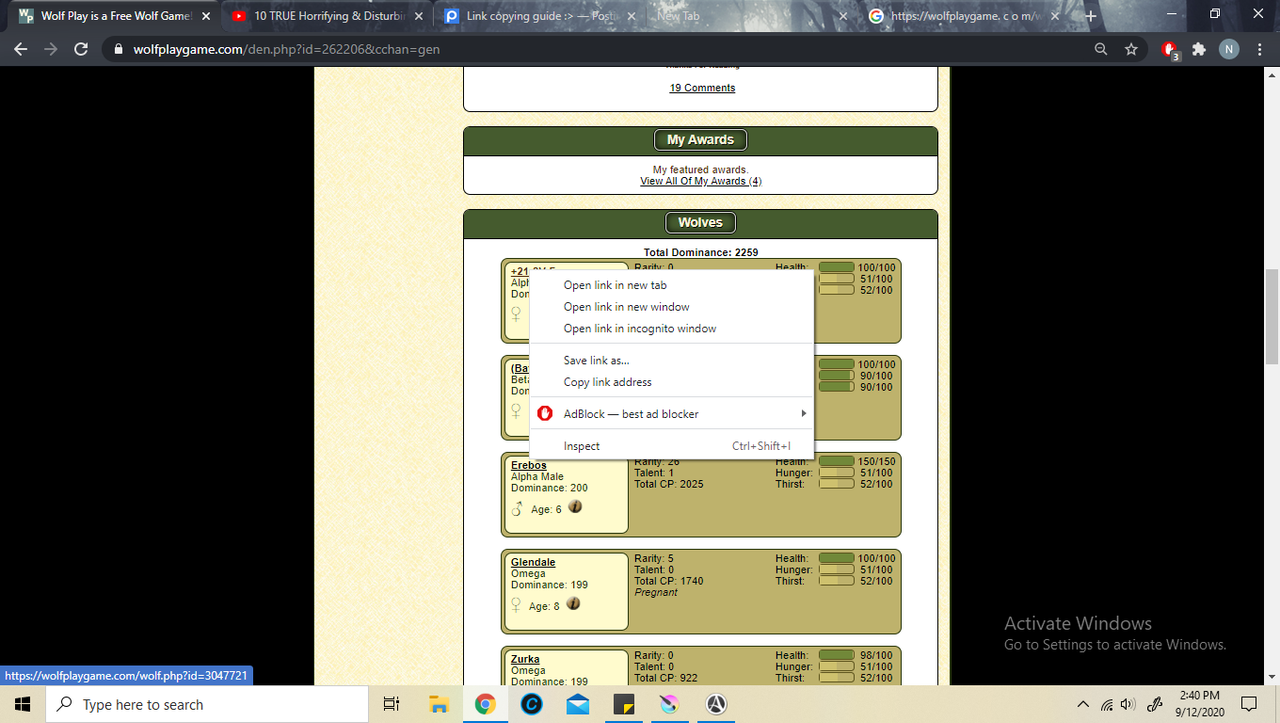Go back to the previous page

coord(21,49)
